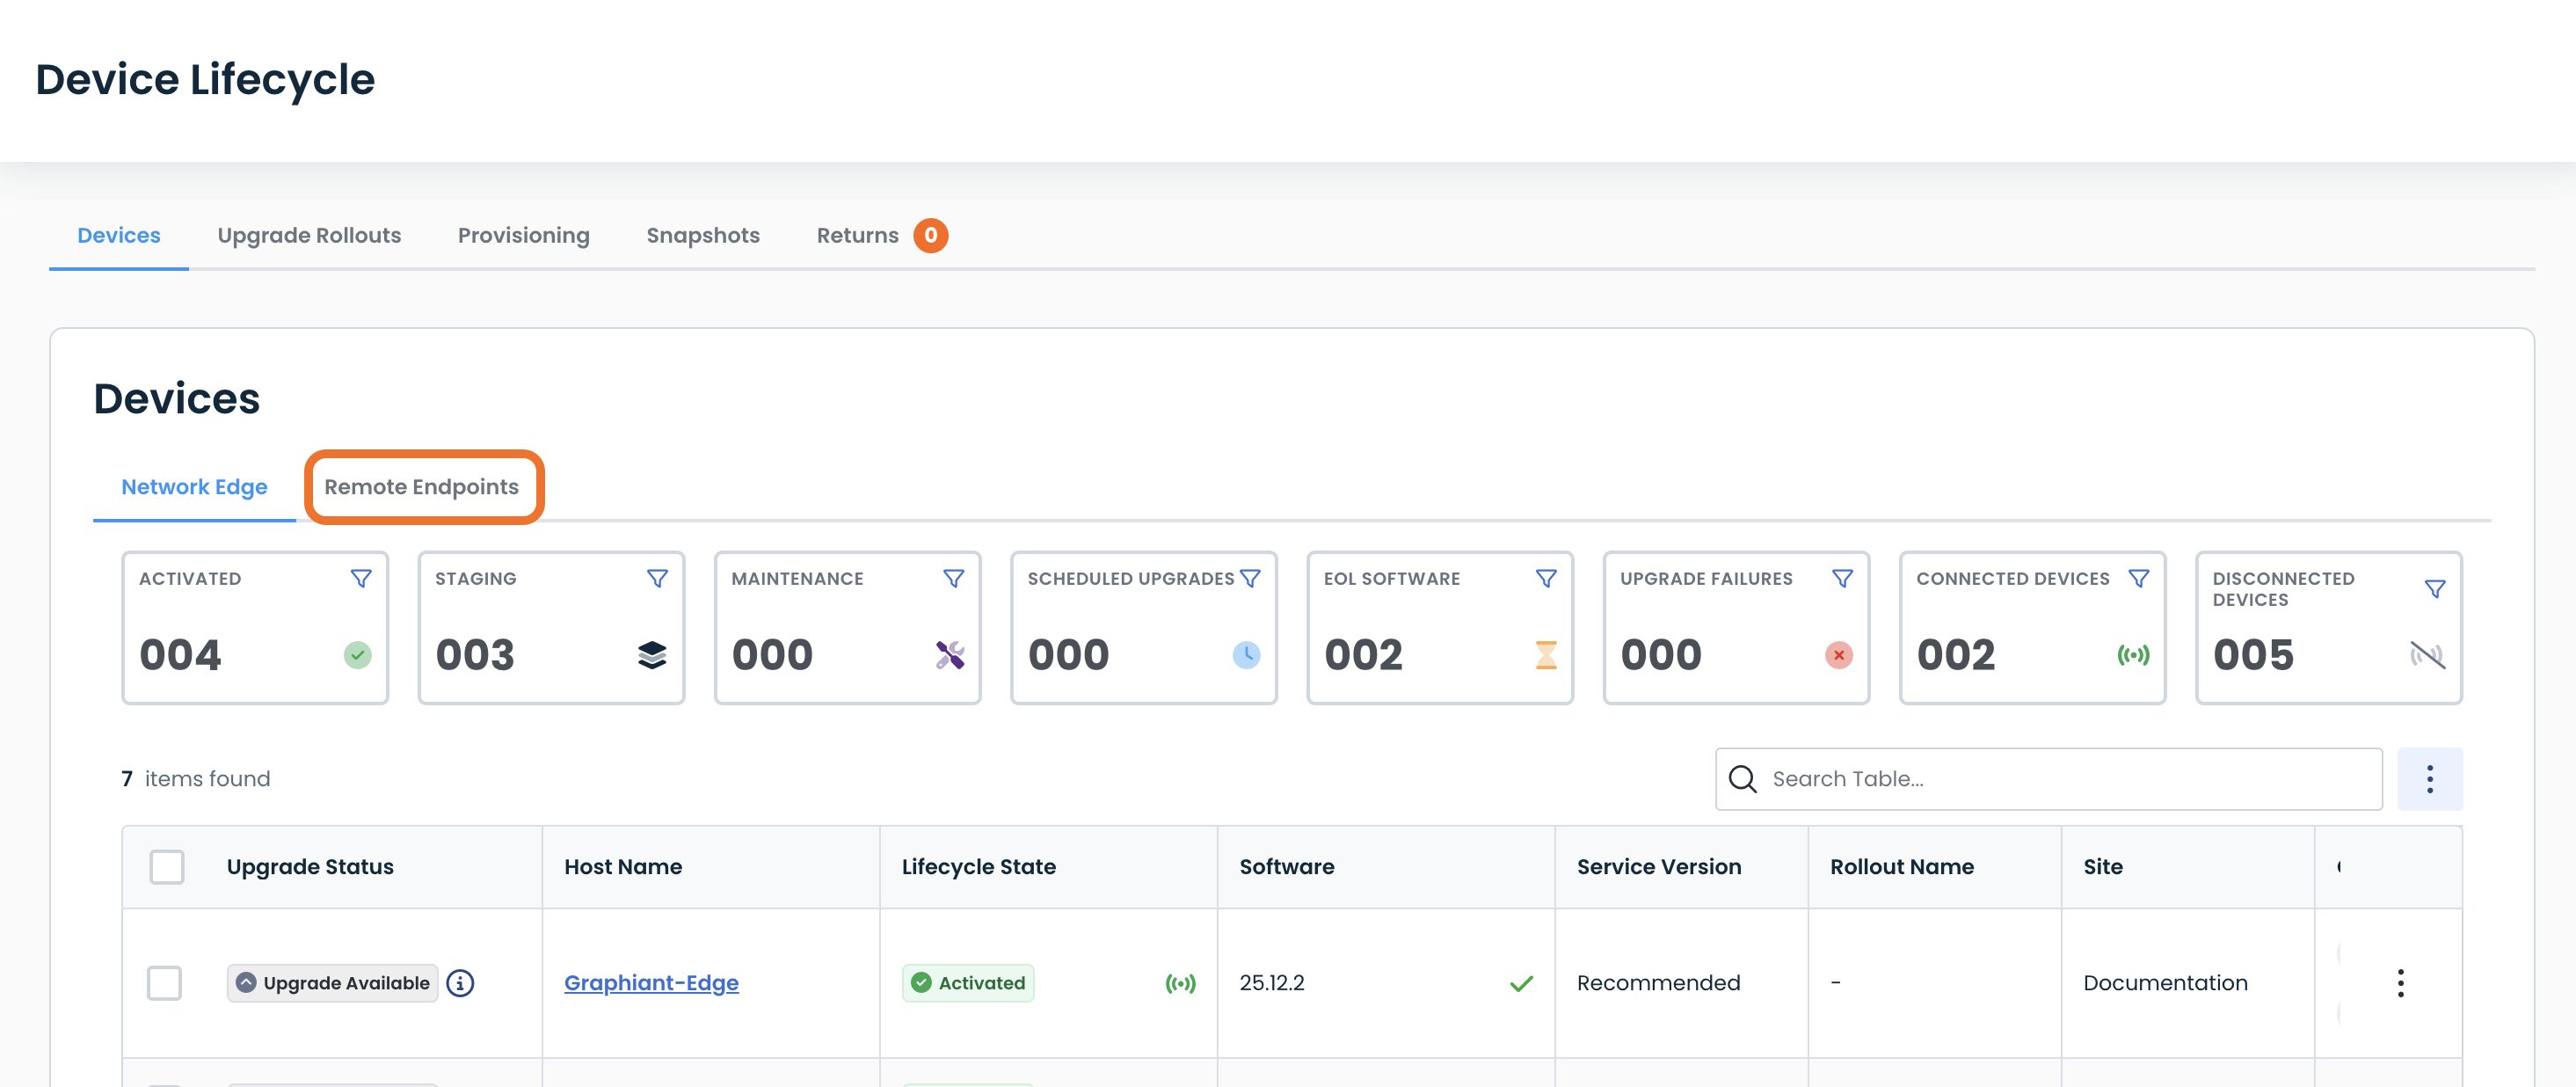This screenshot has width=2576, height=1087.
Task: Open the Graphiant-Edge host link
Action: [x=651, y=983]
